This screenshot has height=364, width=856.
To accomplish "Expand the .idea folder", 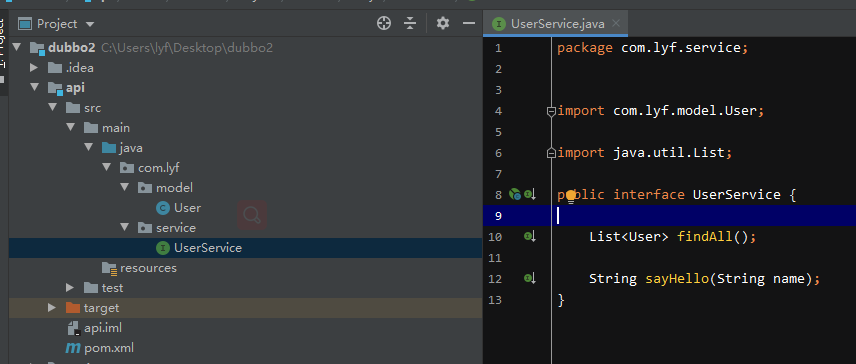I will (x=34, y=68).
